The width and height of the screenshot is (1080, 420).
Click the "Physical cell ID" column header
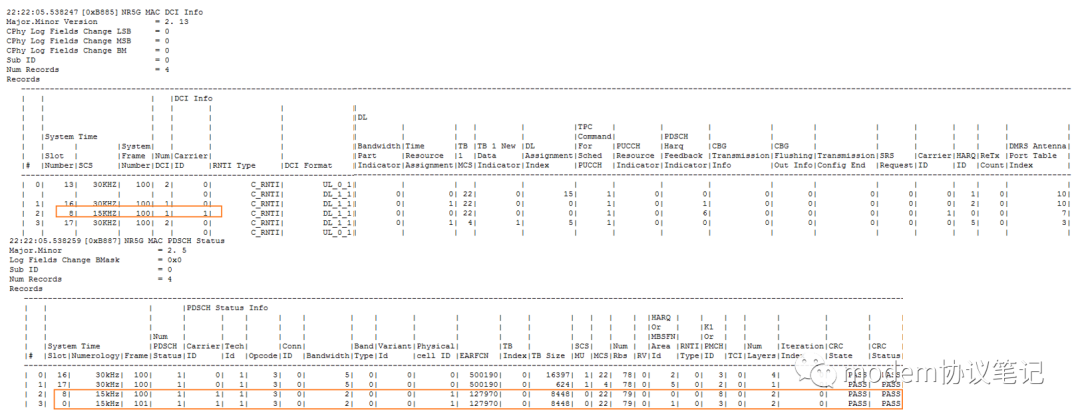435,351
